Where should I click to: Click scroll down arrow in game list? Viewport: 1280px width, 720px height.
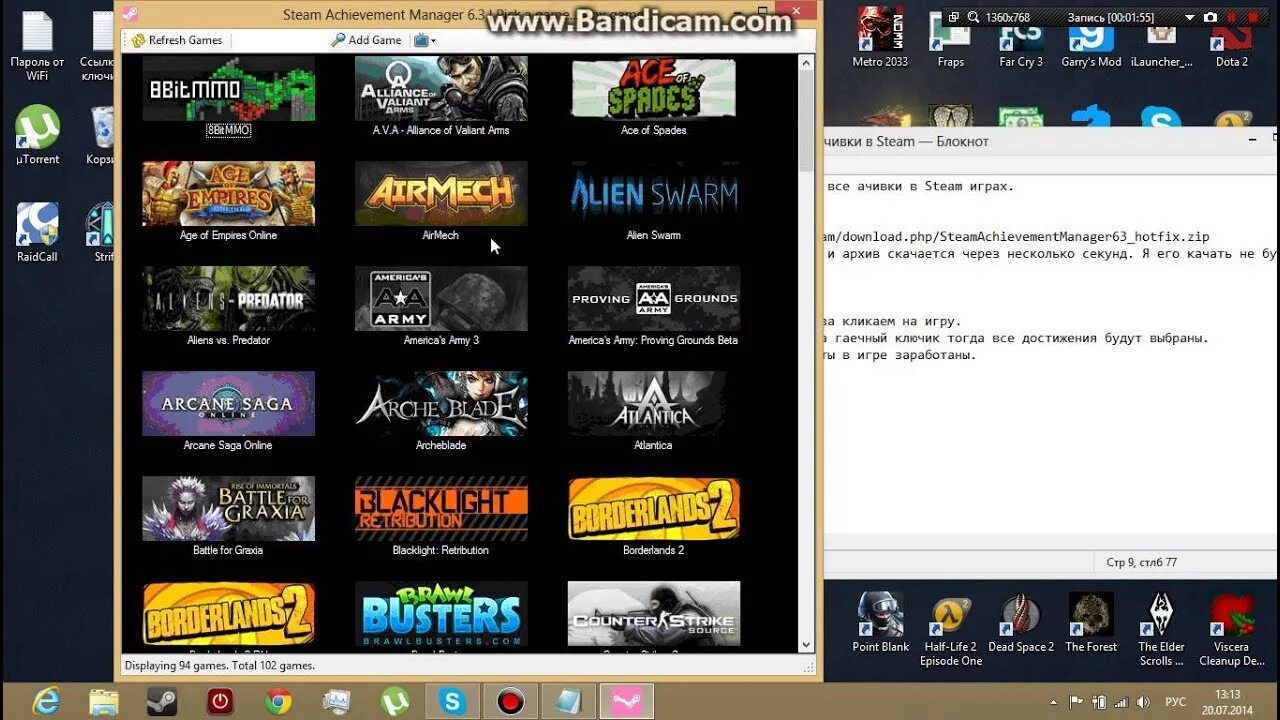click(x=806, y=645)
